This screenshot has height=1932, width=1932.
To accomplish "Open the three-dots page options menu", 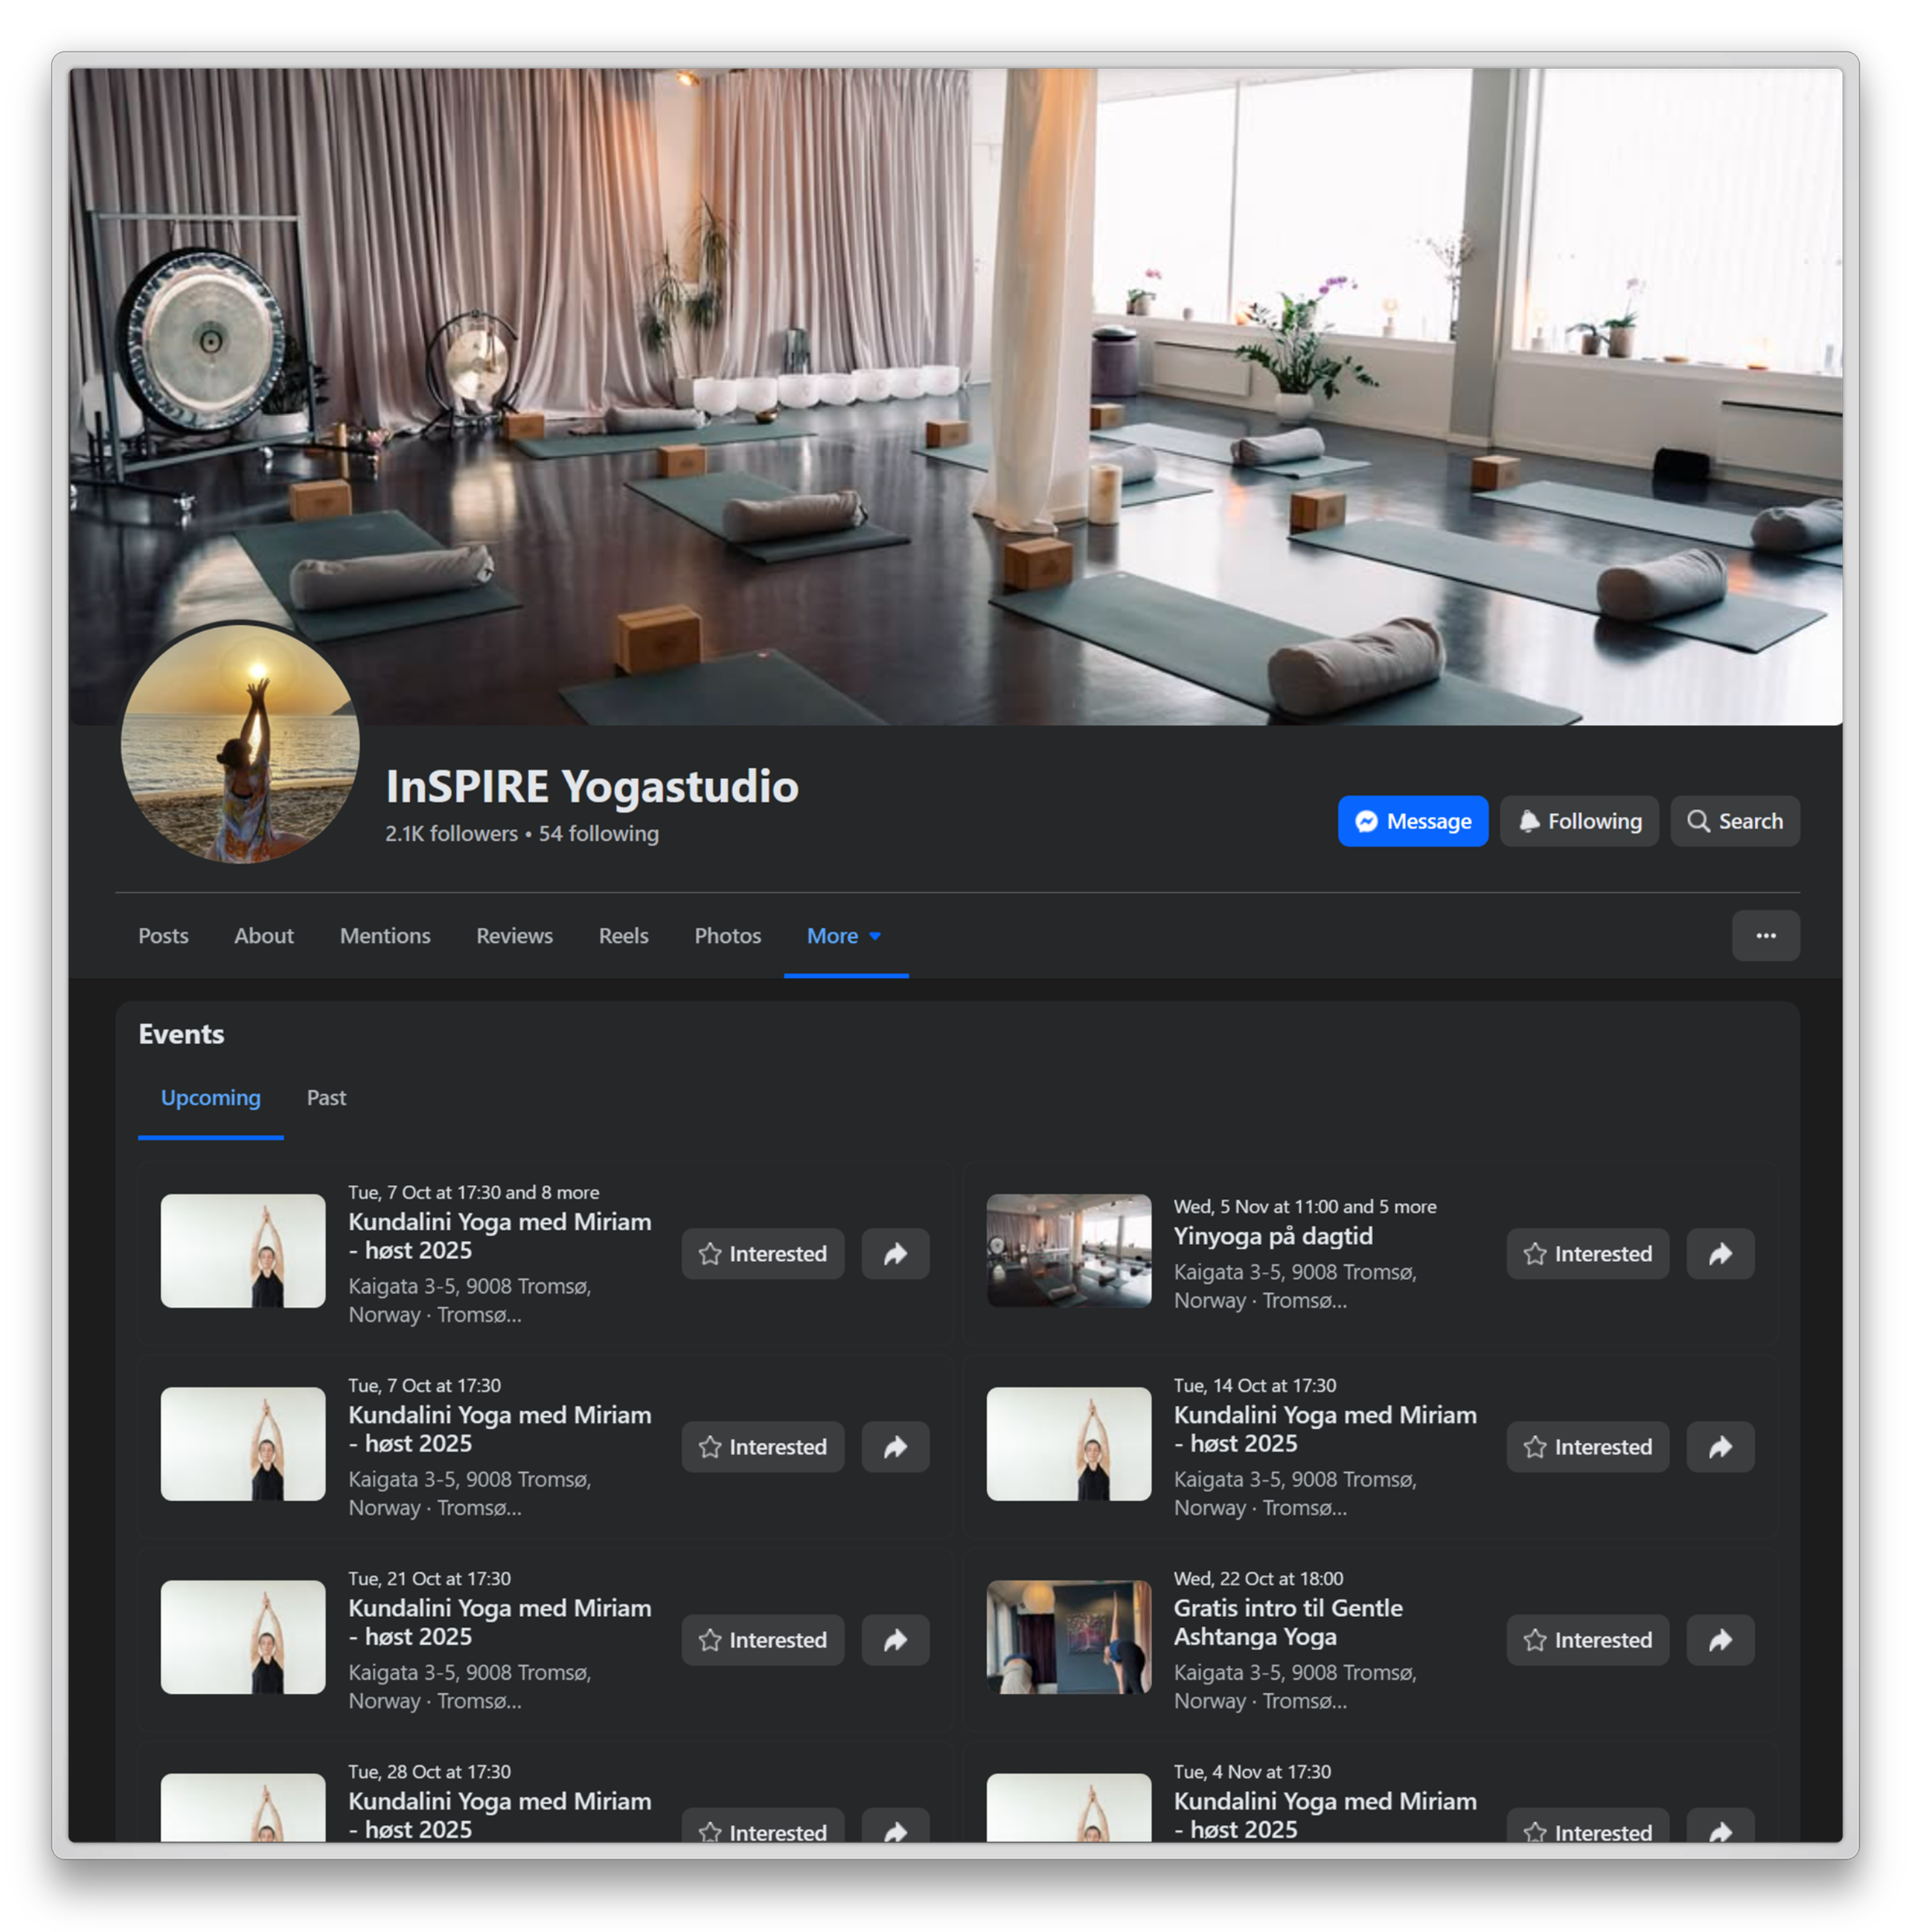I will (x=1765, y=936).
